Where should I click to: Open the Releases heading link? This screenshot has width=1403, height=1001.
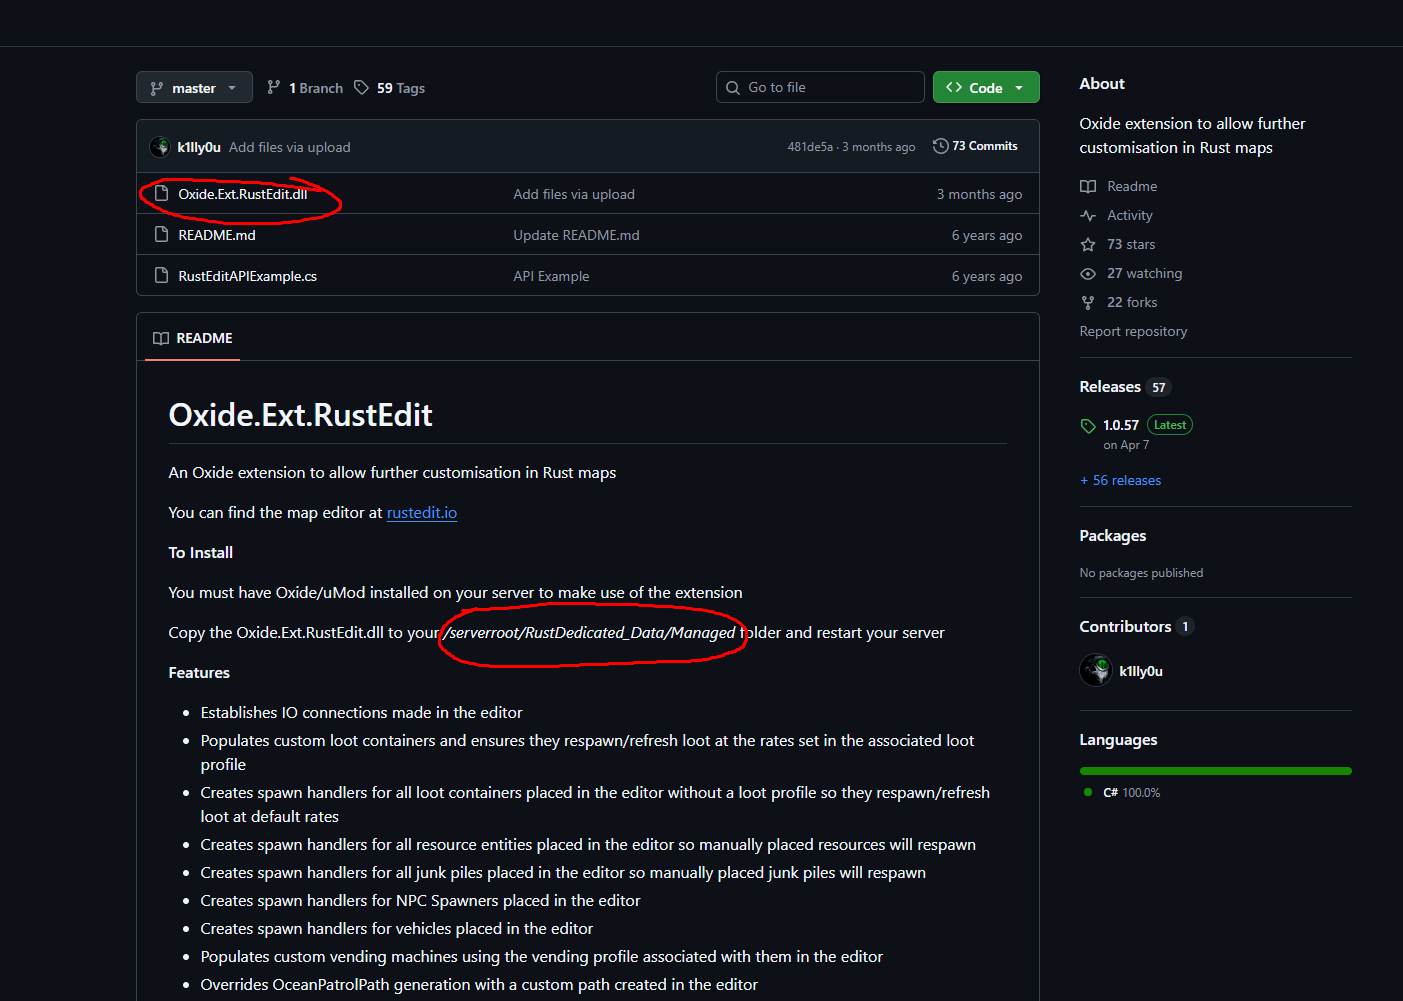[1110, 386]
